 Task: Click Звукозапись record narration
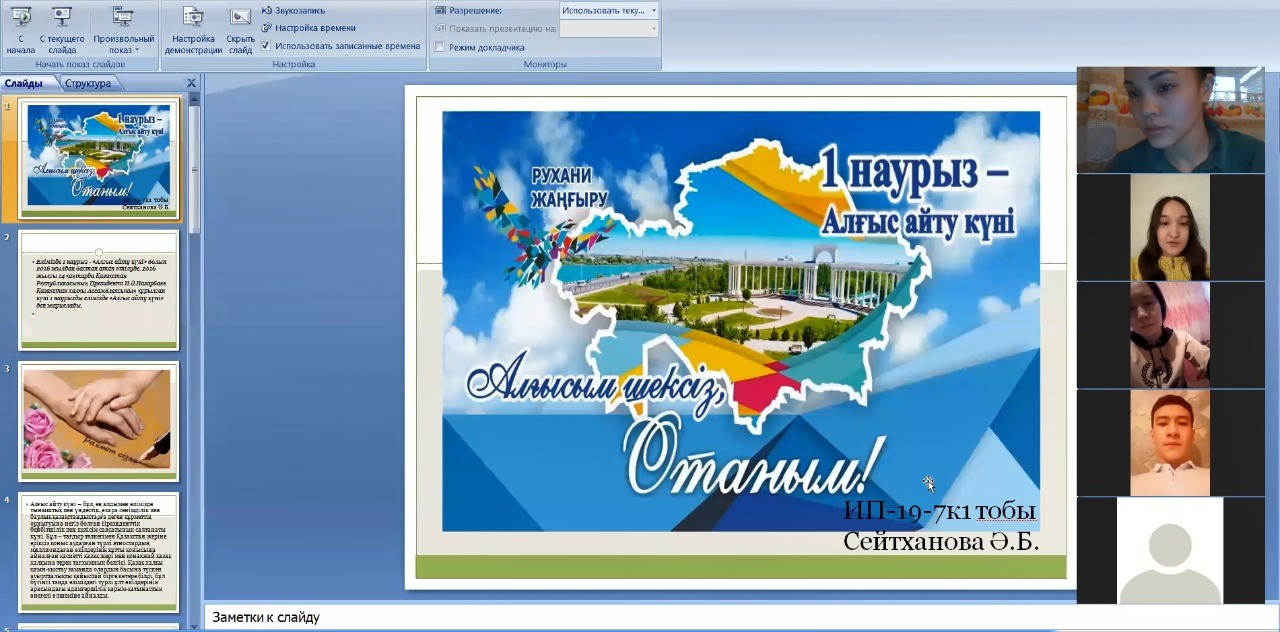(293, 10)
